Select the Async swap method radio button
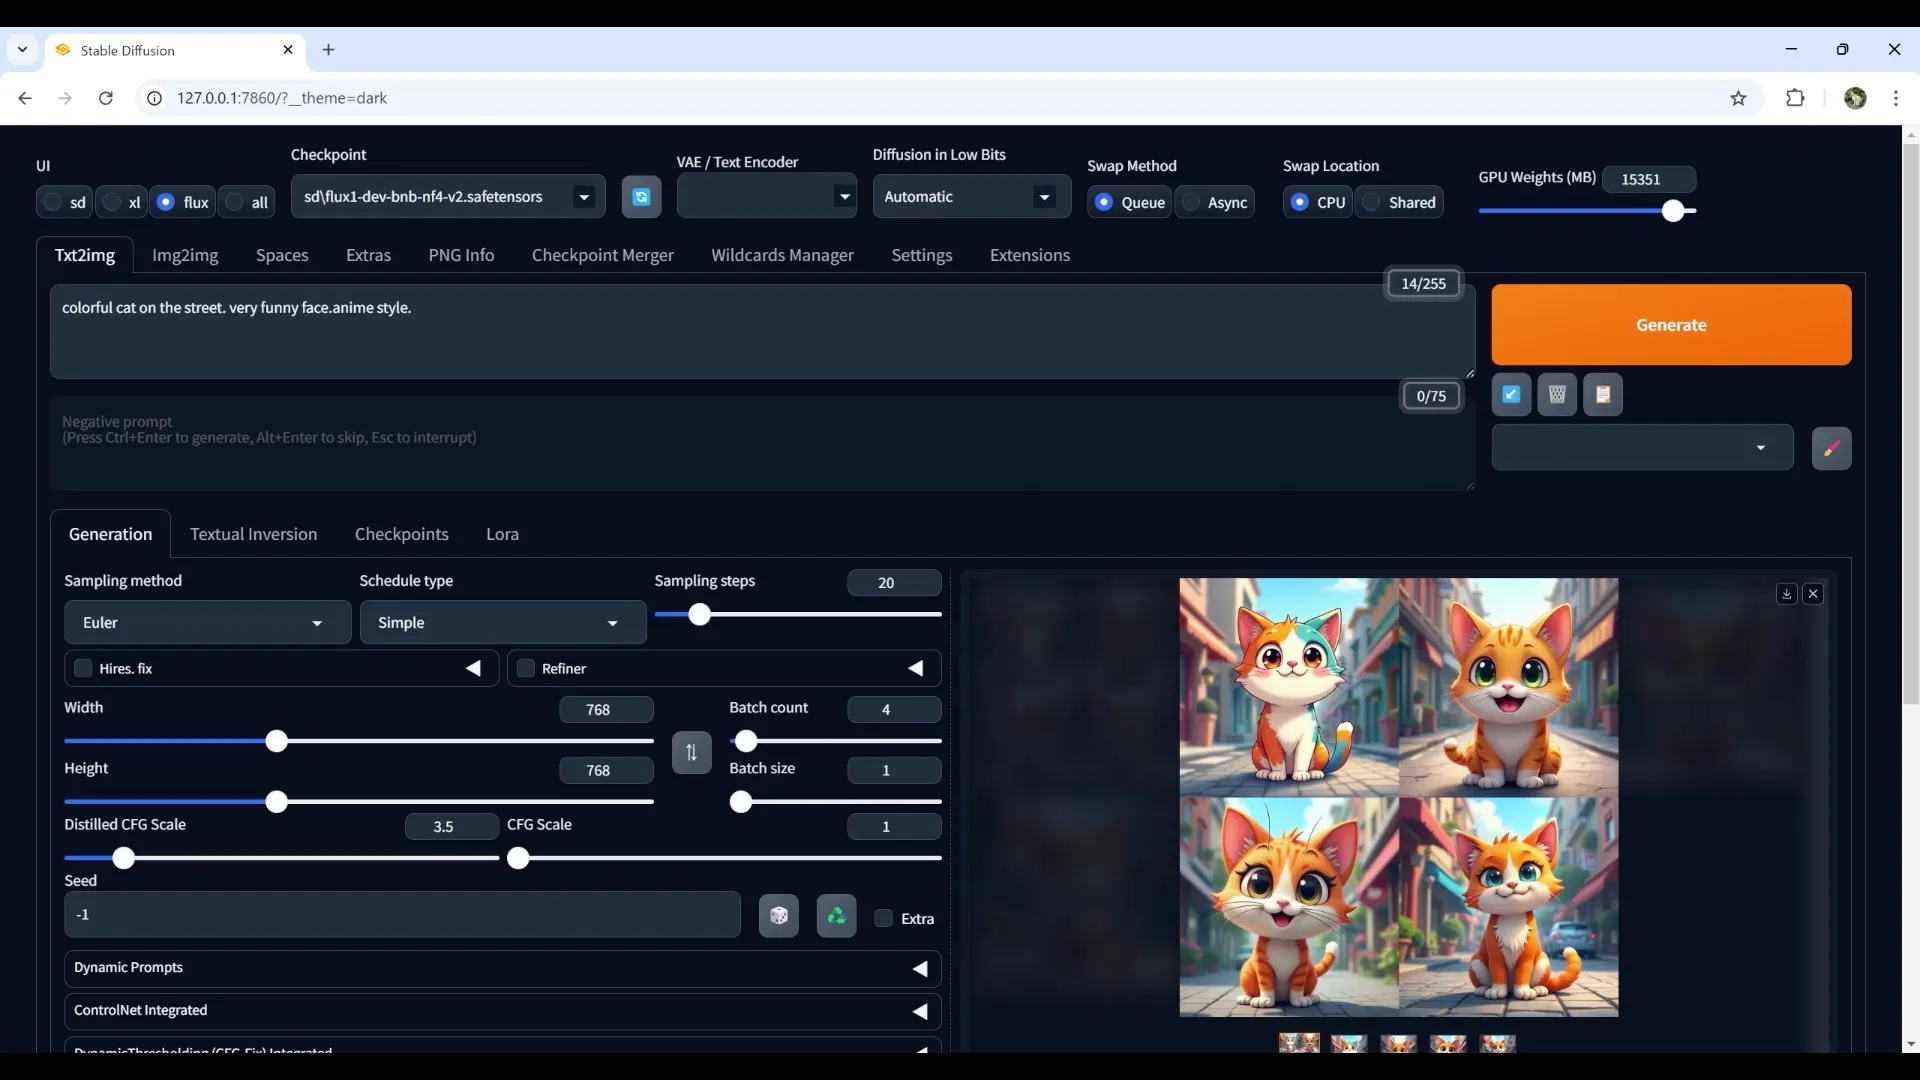Screen dimensions: 1920x1080 click(x=1189, y=202)
